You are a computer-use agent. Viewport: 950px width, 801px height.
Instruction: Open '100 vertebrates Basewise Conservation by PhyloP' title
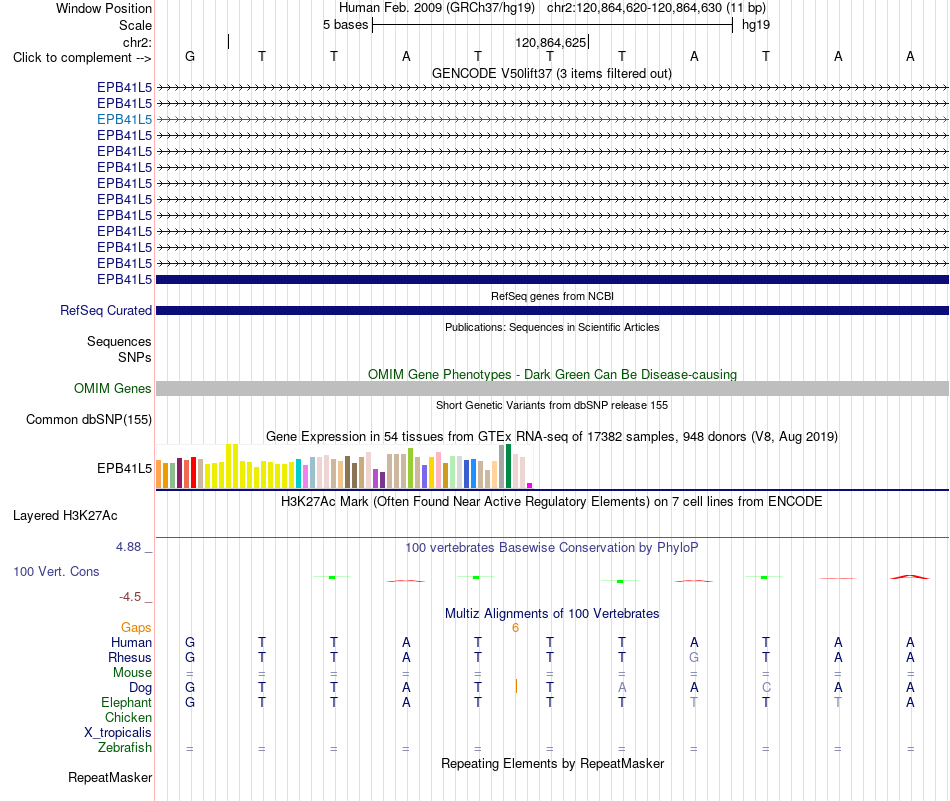(x=552, y=548)
